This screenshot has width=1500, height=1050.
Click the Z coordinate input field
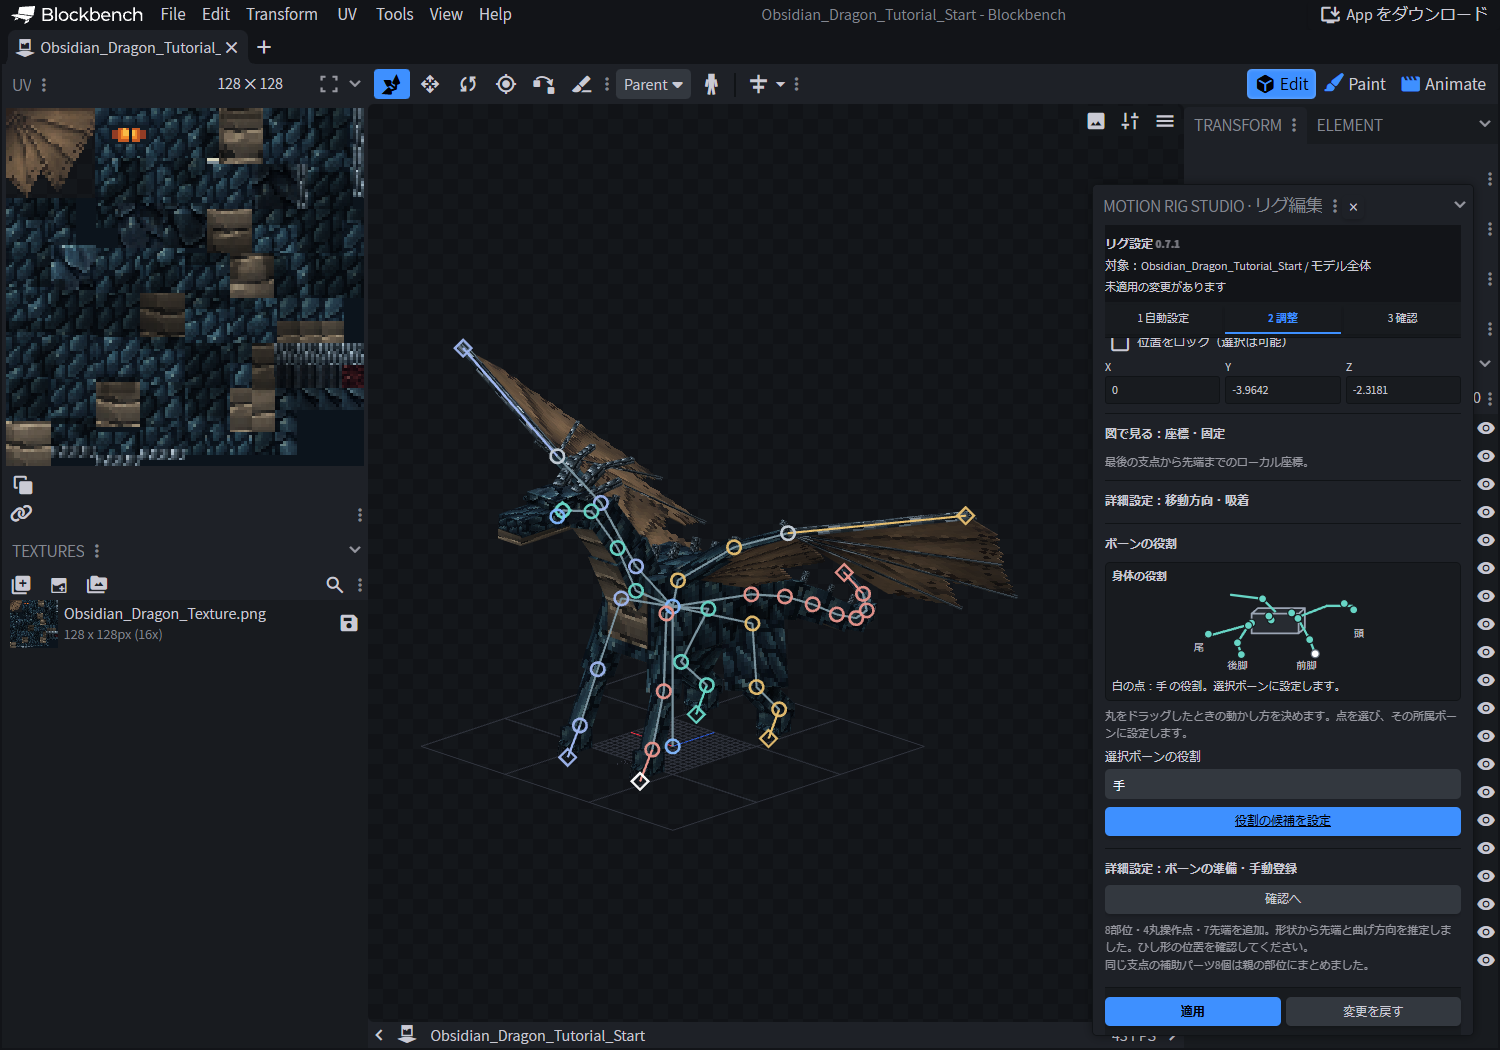pos(1403,390)
